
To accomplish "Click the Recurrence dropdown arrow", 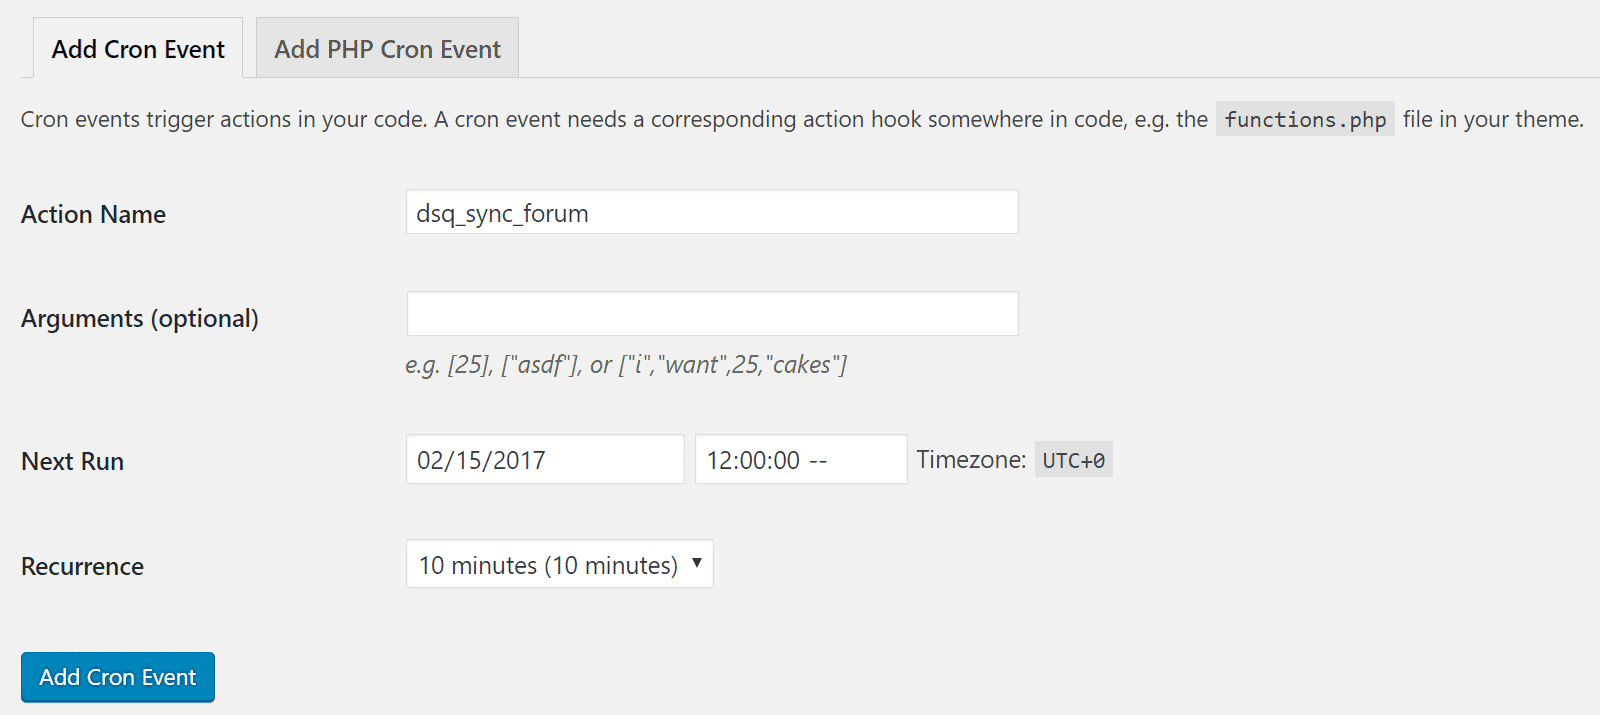I will point(697,563).
